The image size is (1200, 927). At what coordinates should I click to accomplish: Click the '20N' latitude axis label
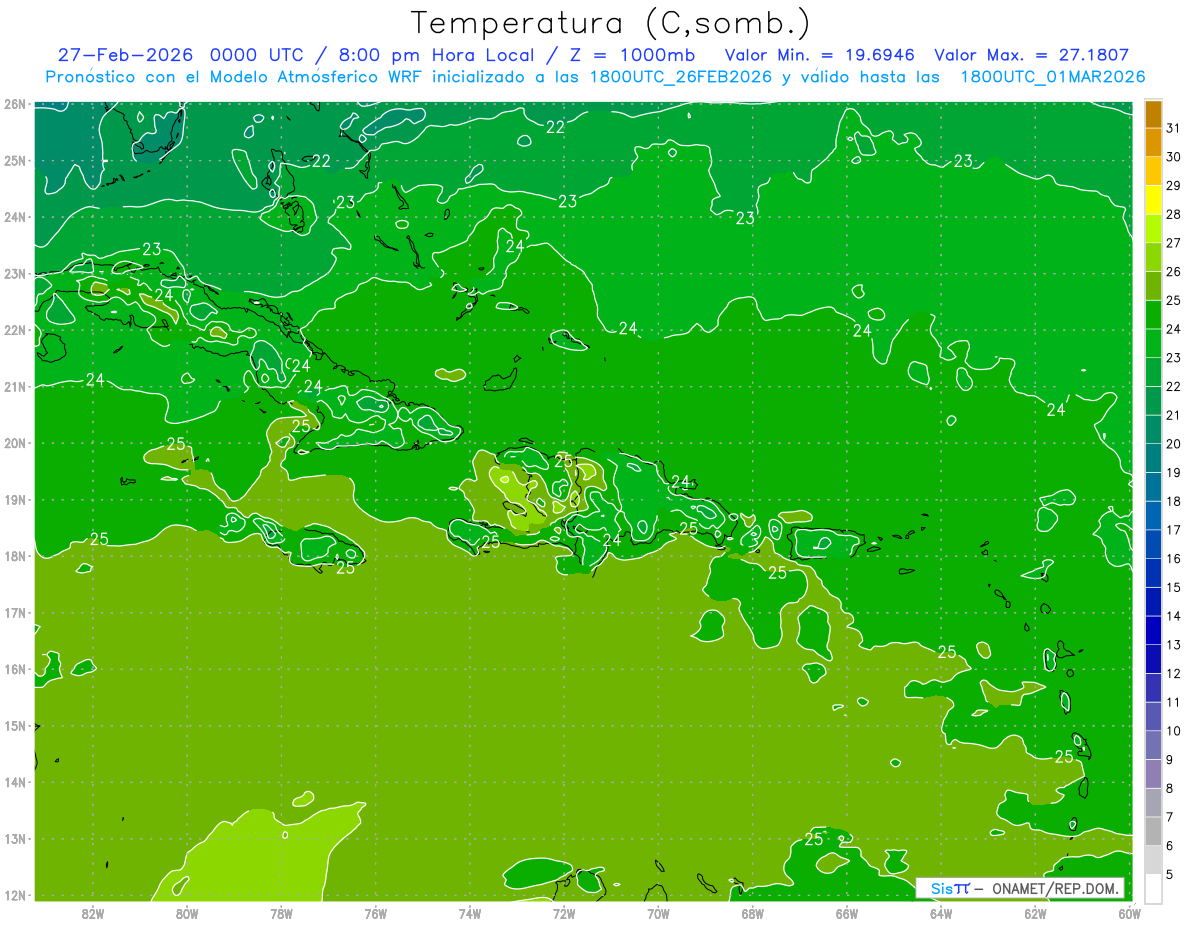tap(15, 443)
